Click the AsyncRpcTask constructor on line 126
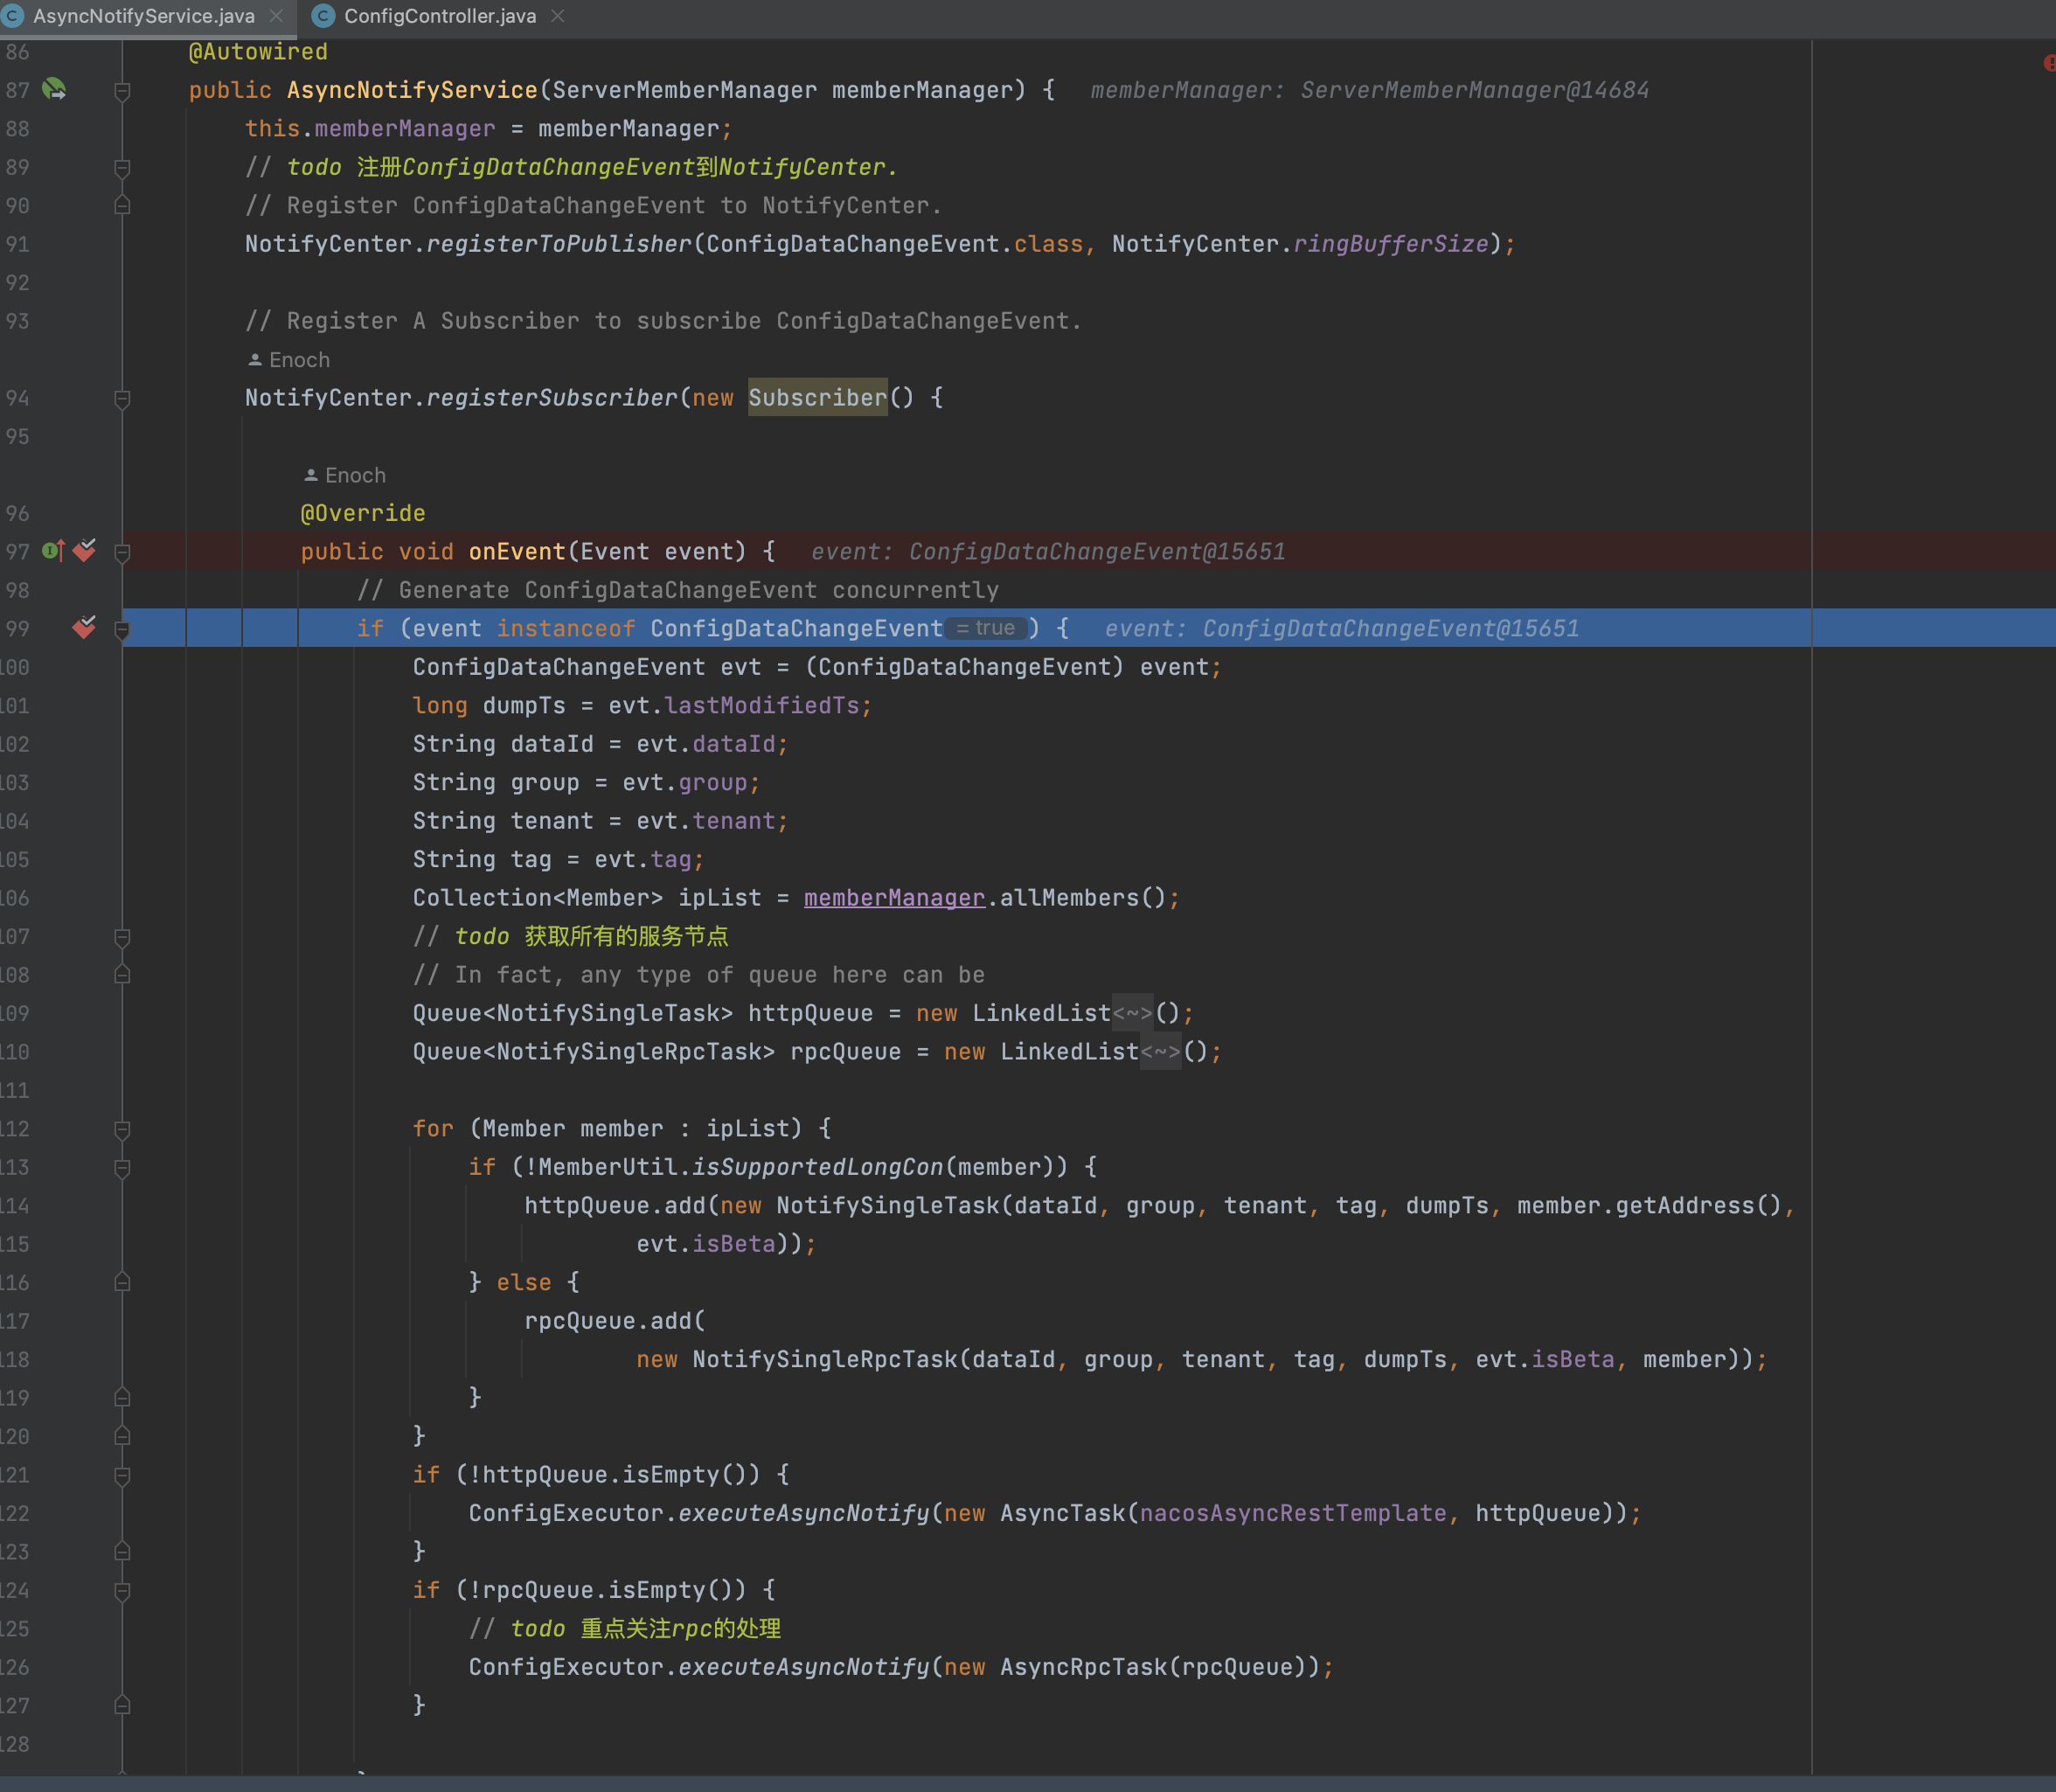2056x1792 pixels. pos(1083,1667)
